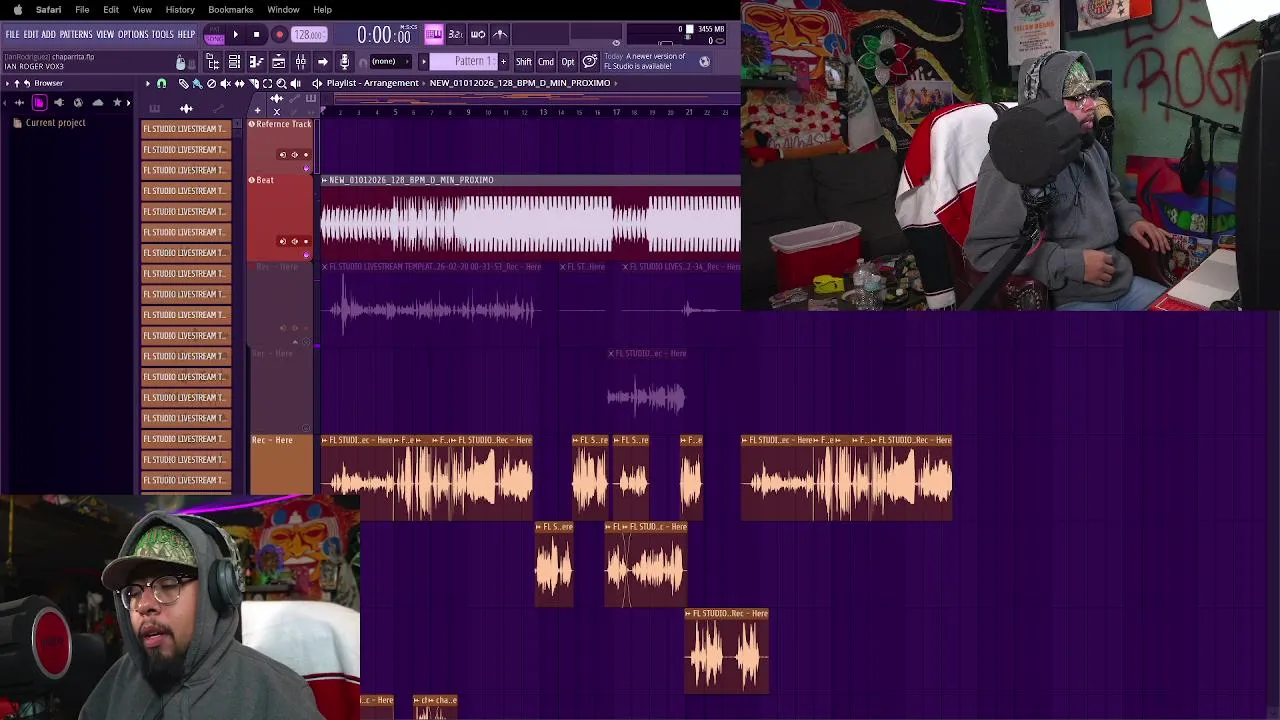Show the cloud sounds tab in browser

[98, 103]
